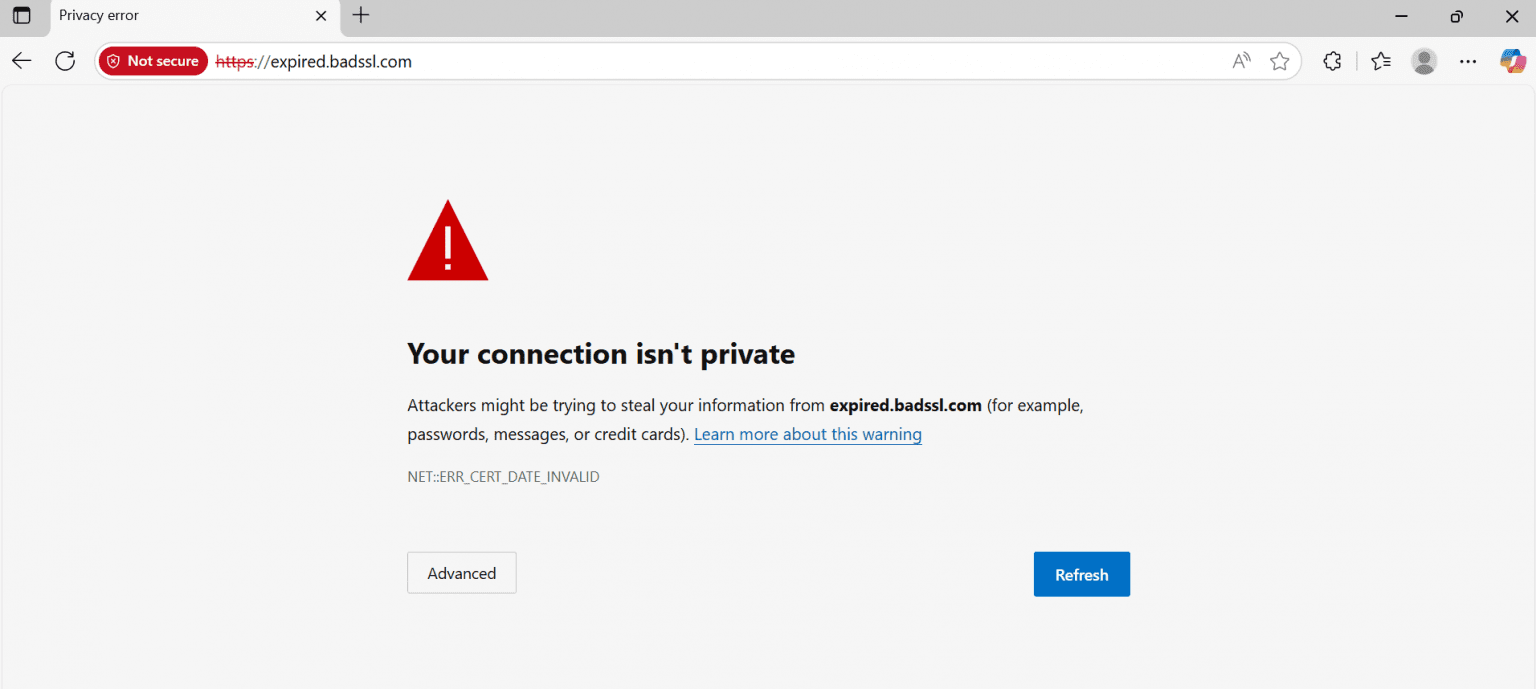Click the Not secure shield badge

(152, 60)
